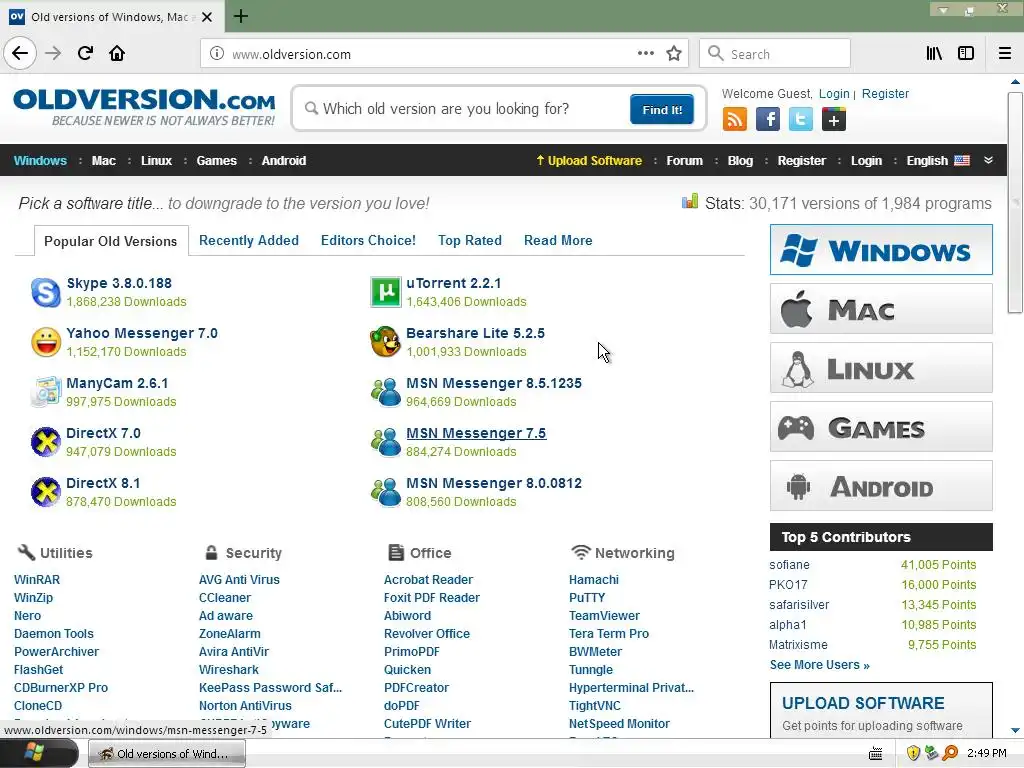This screenshot has width=1024, height=768.
Task: Click the Twitter icon in the header
Action: click(801, 120)
